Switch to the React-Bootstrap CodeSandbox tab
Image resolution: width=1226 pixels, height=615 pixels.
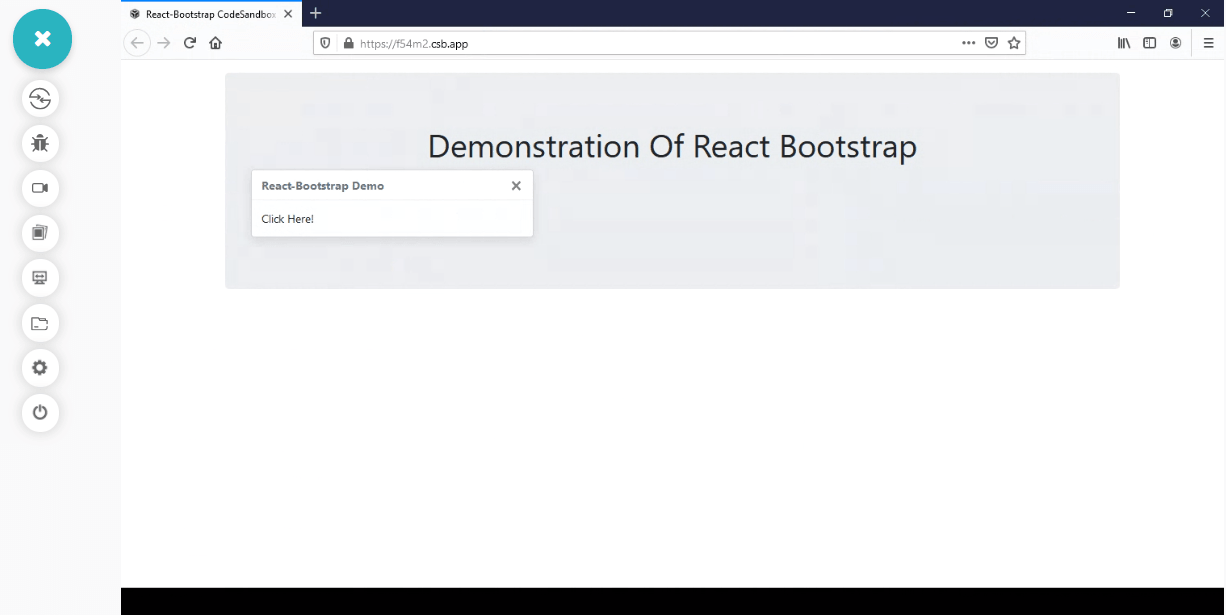click(x=205, y=14)
